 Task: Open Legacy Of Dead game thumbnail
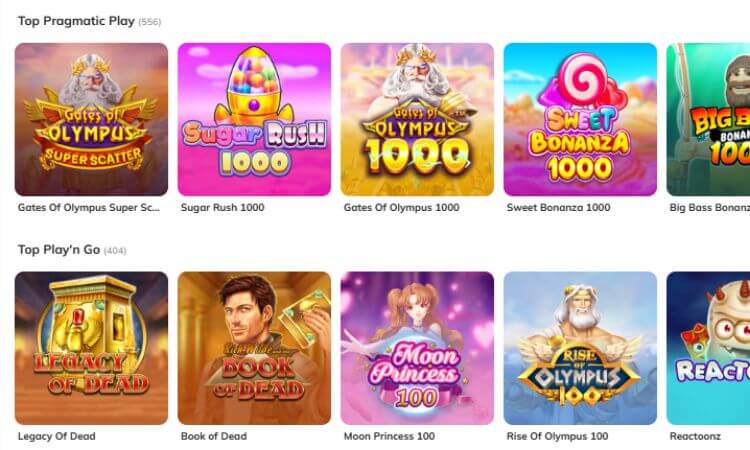pos(91,348)
